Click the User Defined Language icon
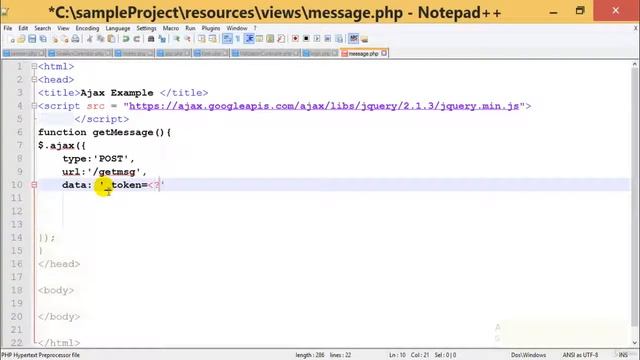 tap(260, 39)
